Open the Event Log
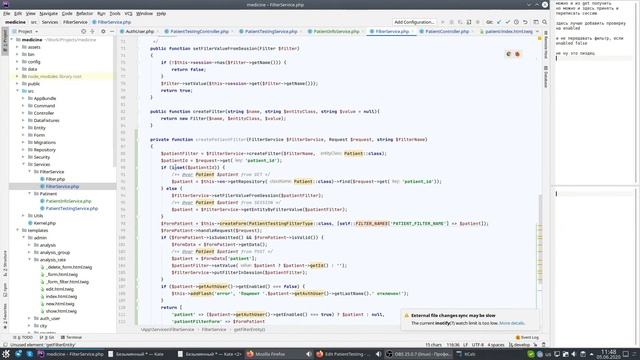 (527, 338)
